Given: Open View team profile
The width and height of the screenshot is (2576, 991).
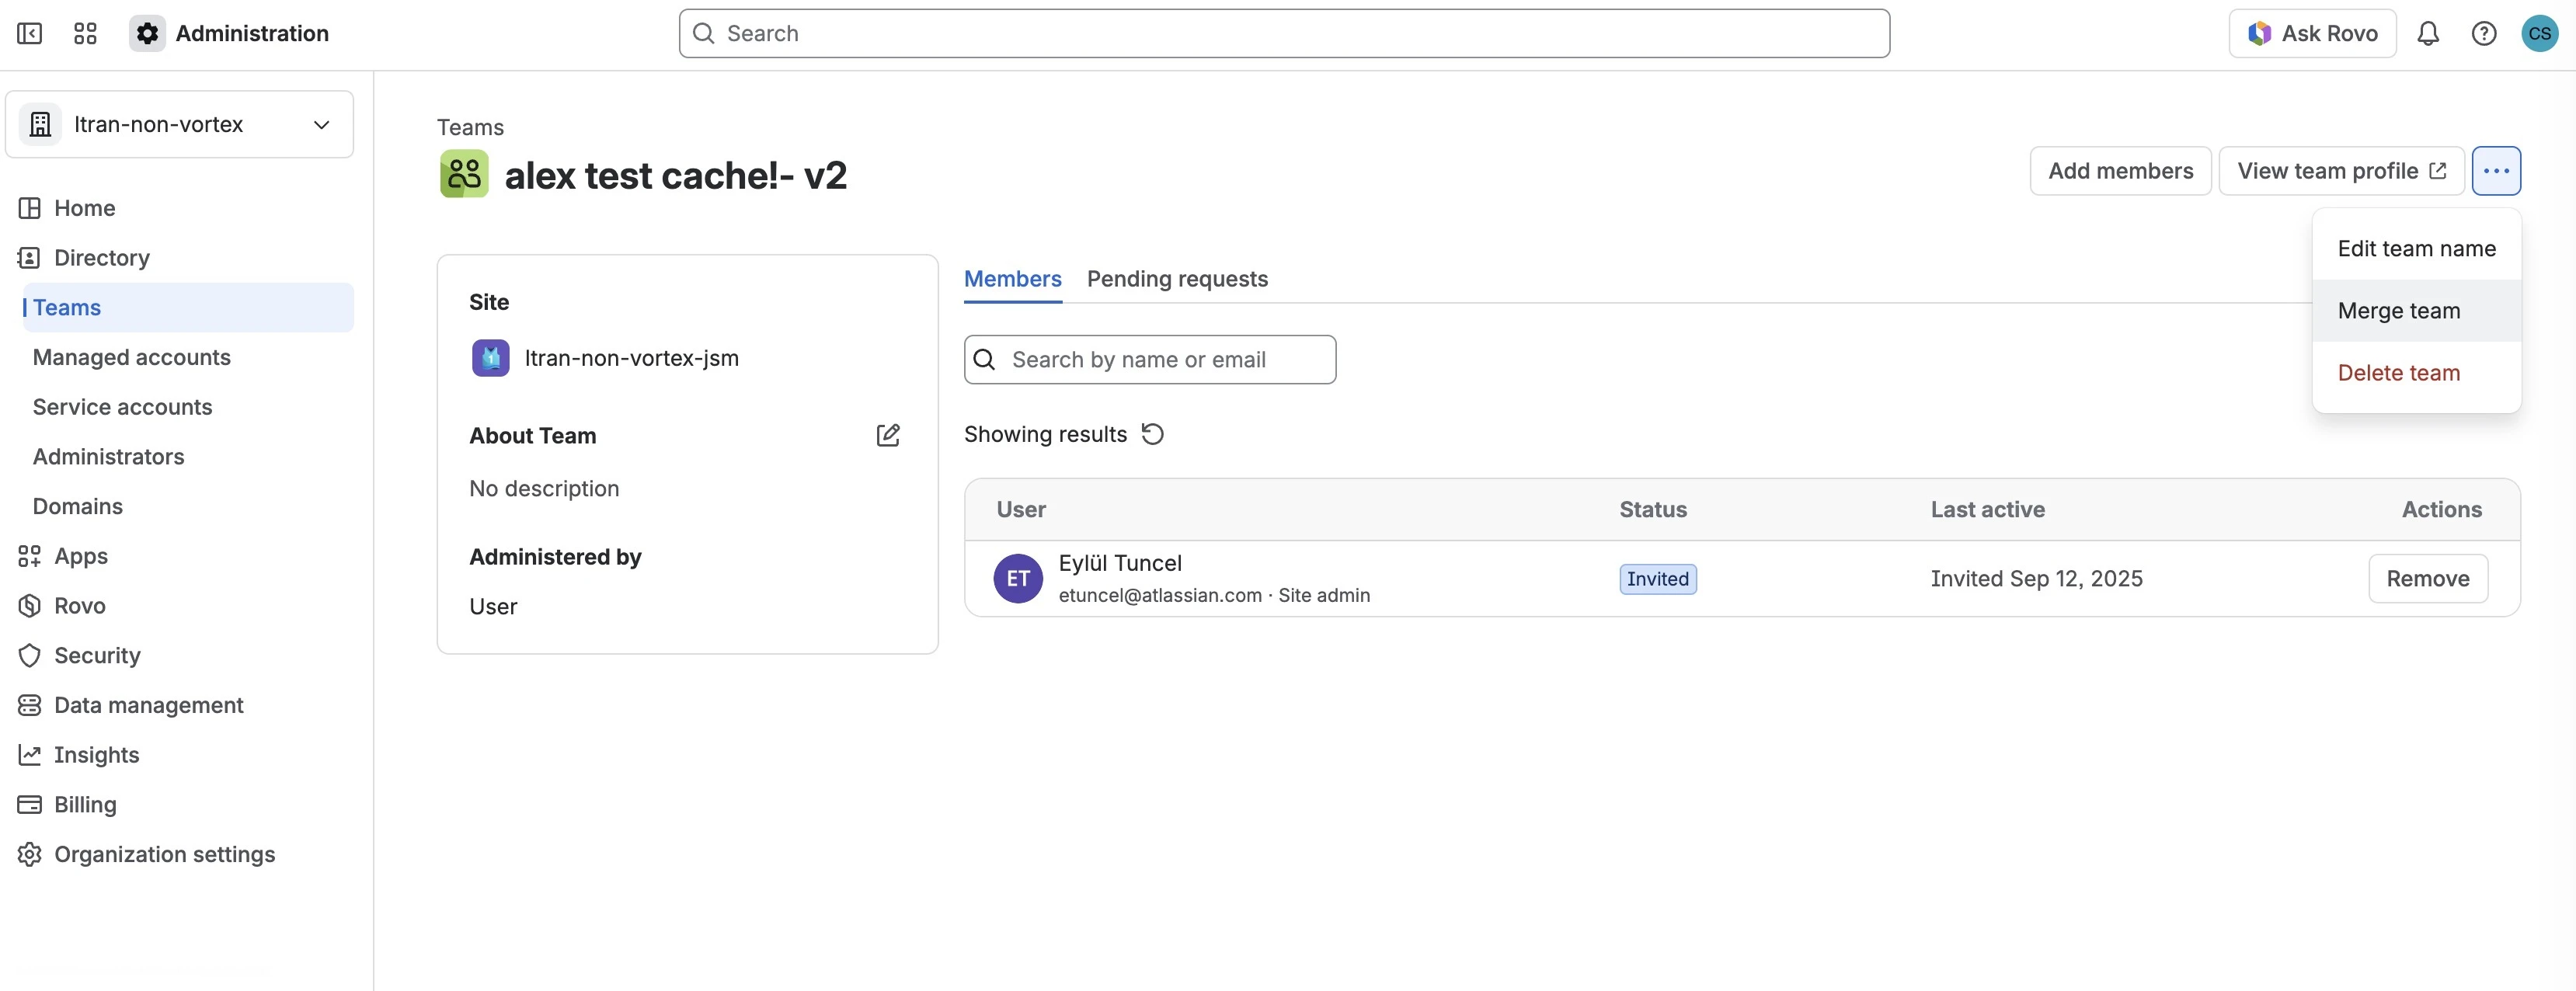Looking at the screenshot, I should (x=2341, y=171).
